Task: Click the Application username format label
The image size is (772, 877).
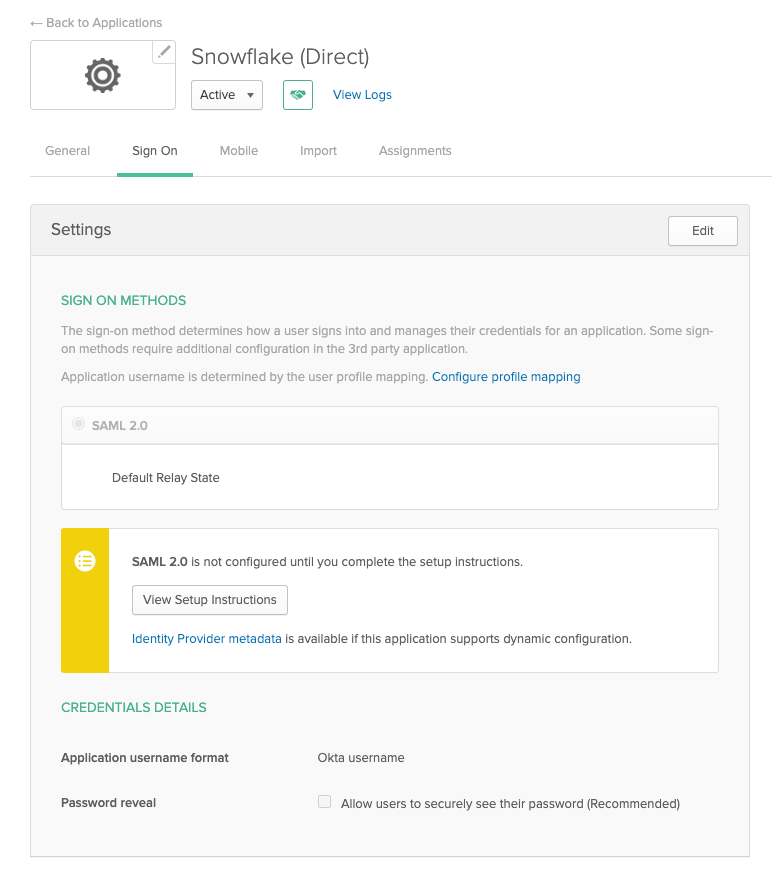Action: pos(145,758)
